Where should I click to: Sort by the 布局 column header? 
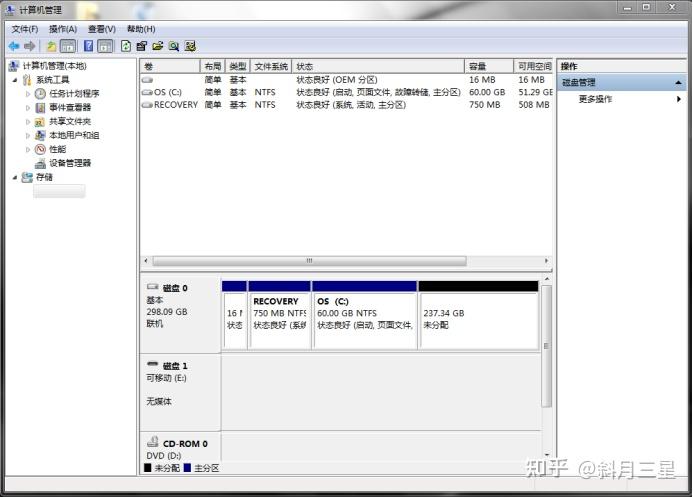(x=213, y=67)
